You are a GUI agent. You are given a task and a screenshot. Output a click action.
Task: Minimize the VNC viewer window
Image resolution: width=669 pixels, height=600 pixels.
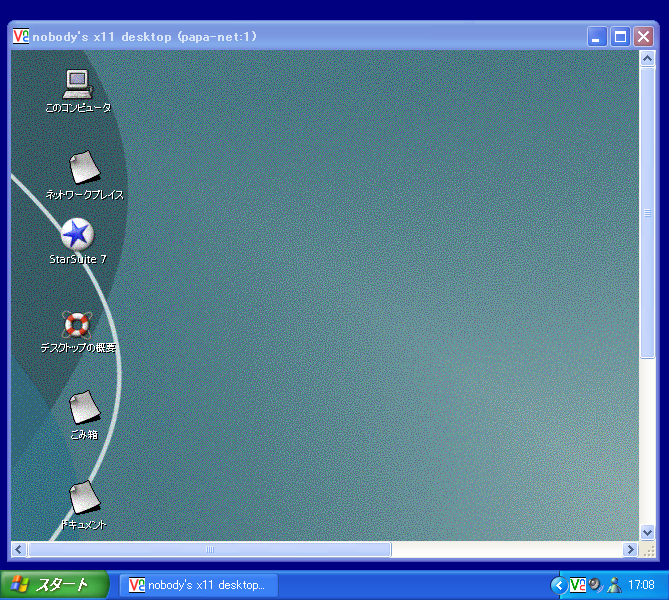pyautogui.click(x=597, y=37)
